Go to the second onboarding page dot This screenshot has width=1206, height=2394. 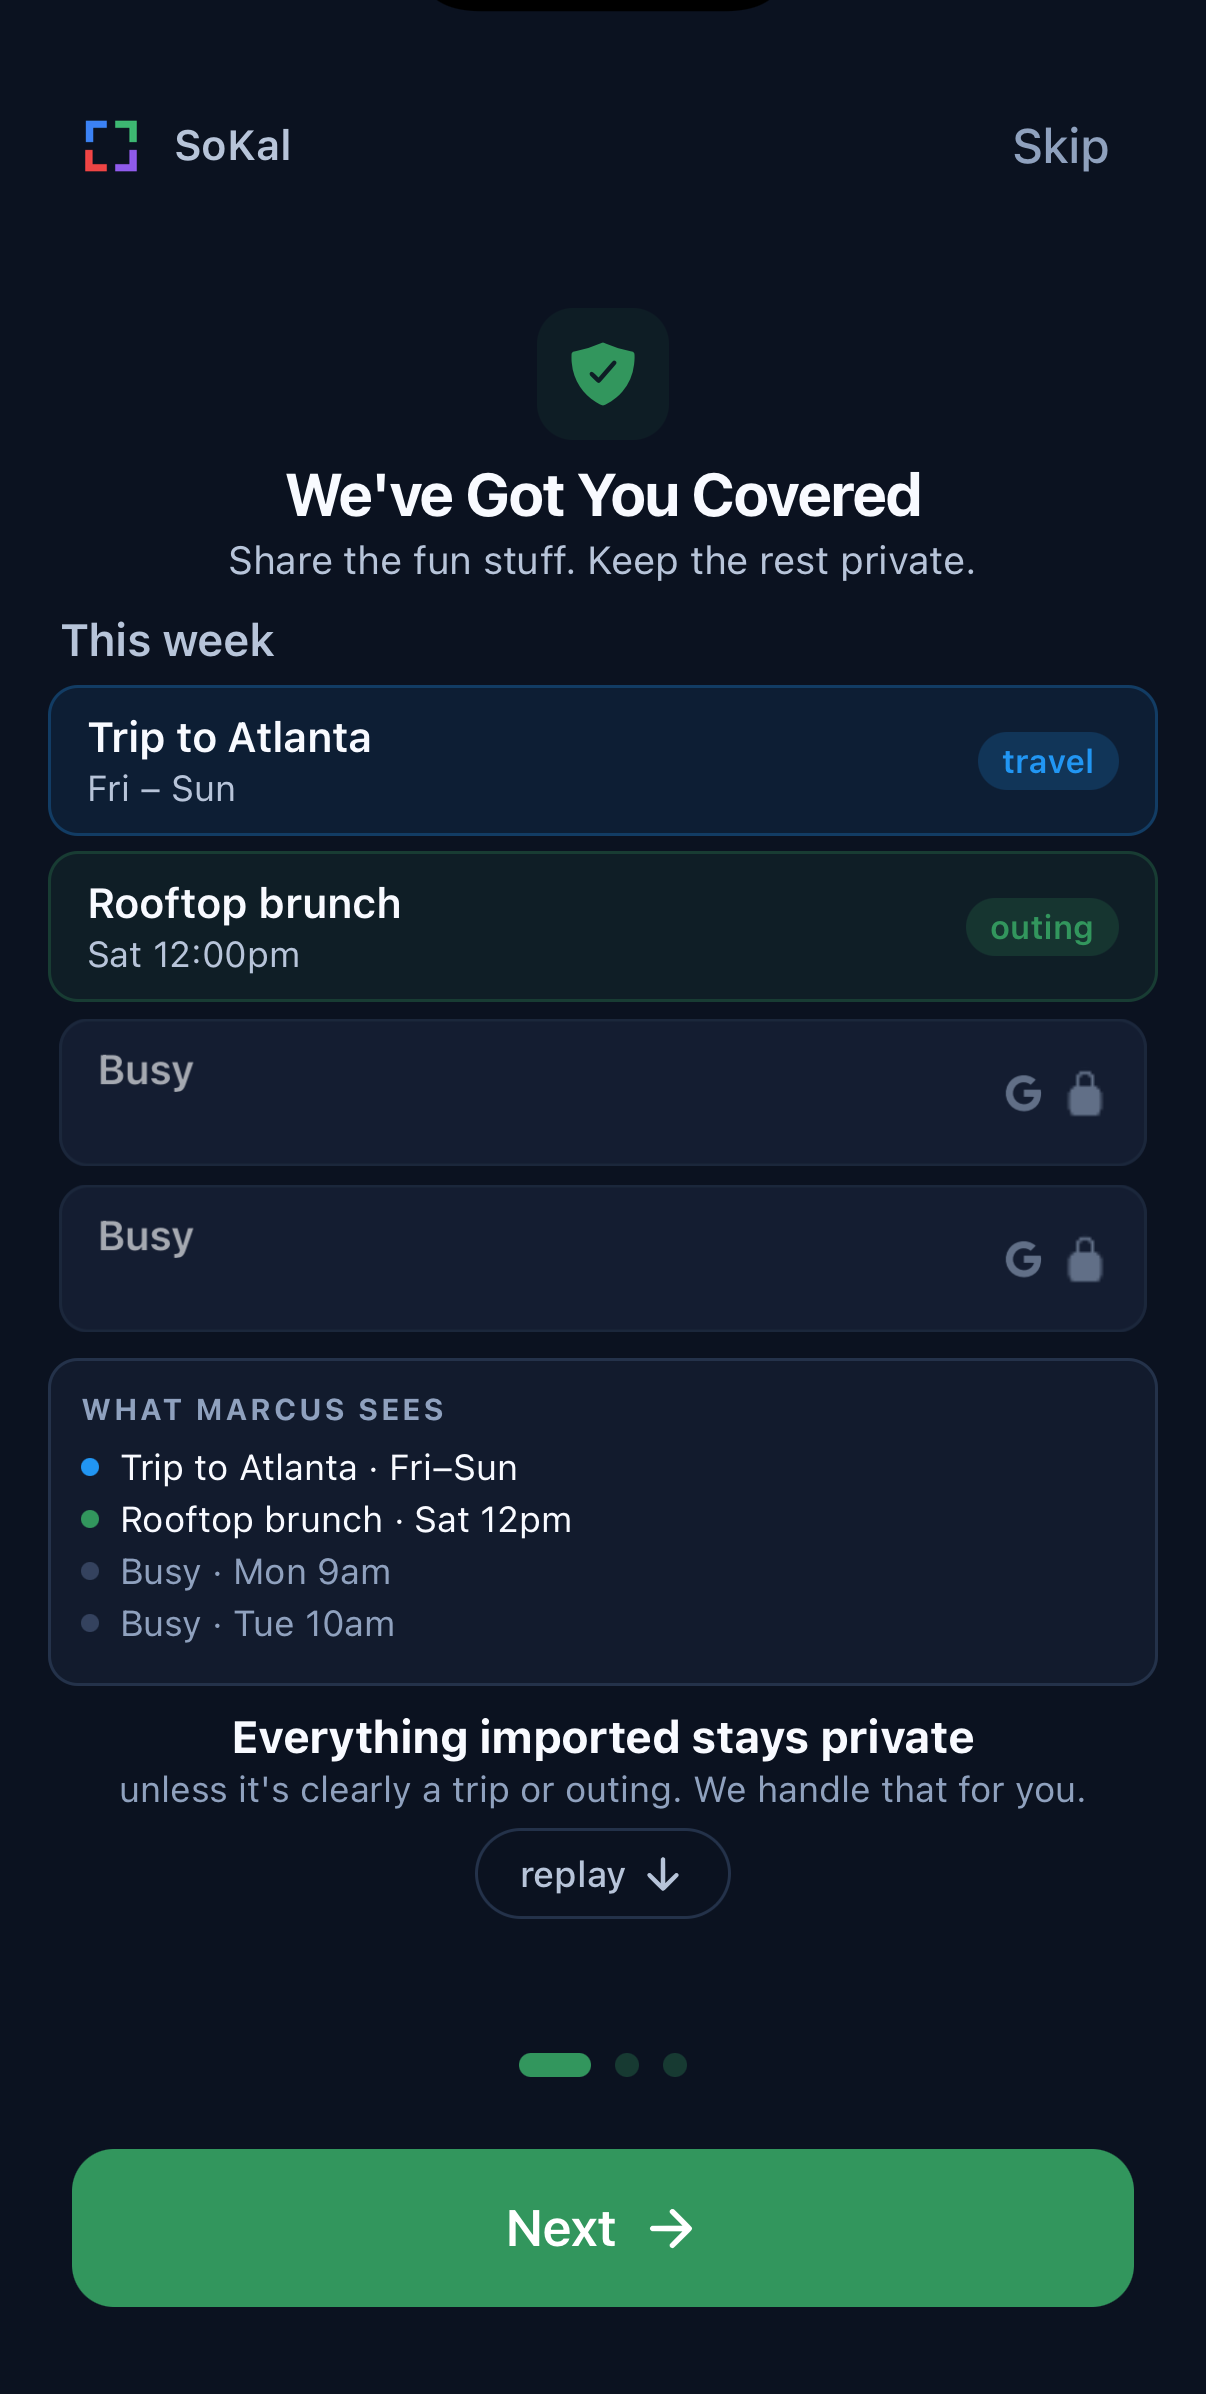627,2065
